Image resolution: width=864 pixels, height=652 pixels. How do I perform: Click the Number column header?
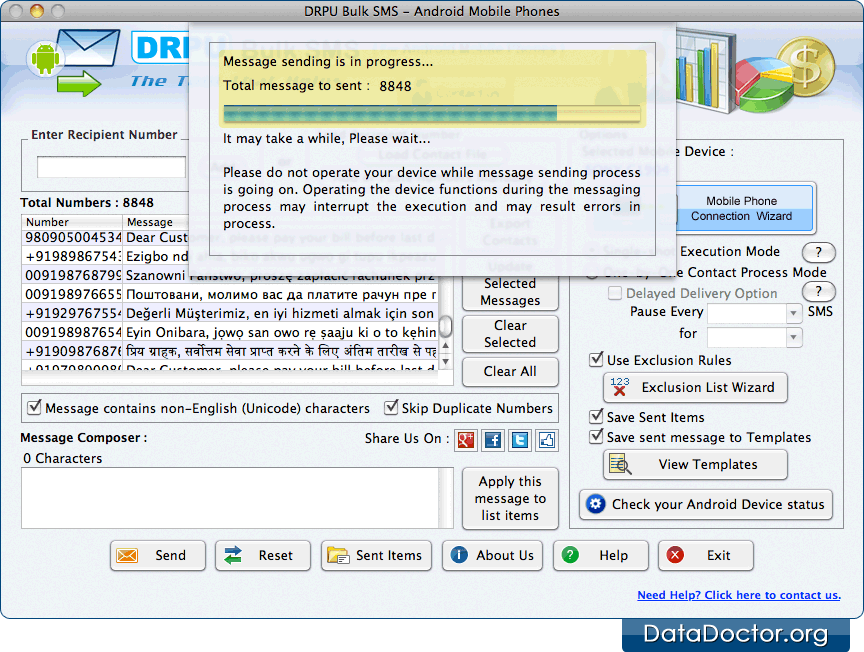pos(72,222)
